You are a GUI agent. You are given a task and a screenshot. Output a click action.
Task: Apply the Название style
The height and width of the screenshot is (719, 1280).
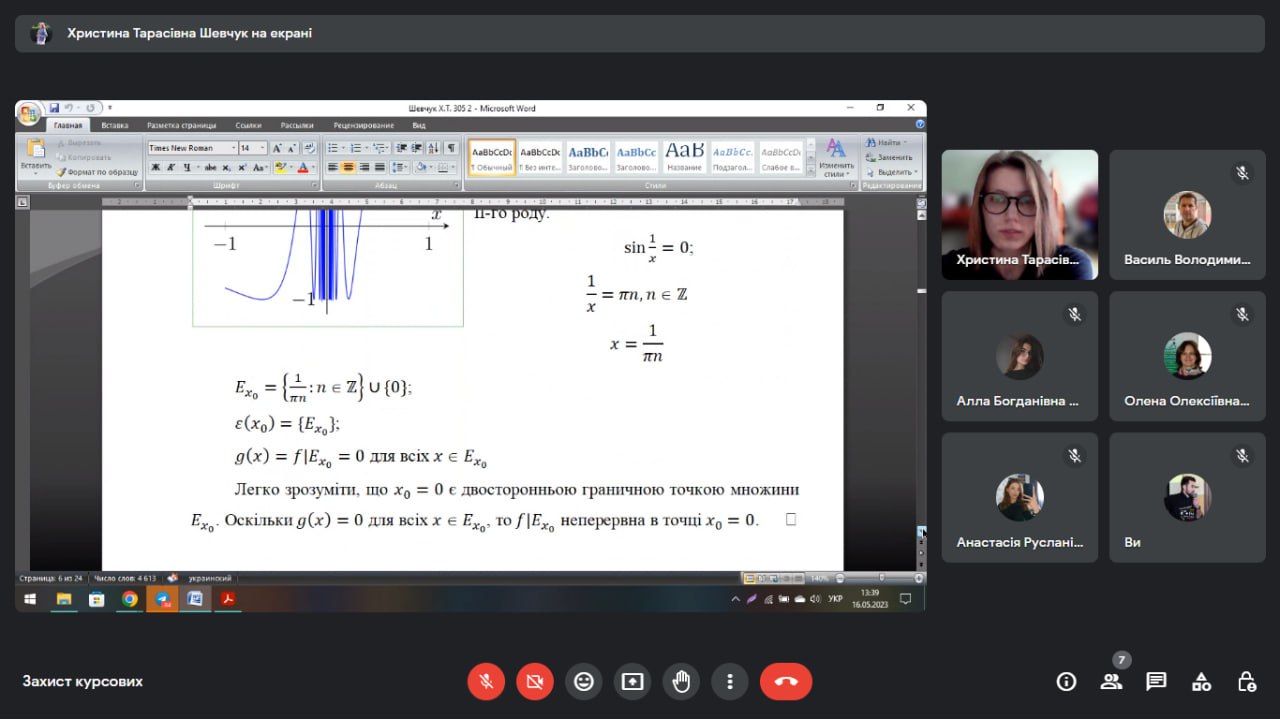pos(685,157)
